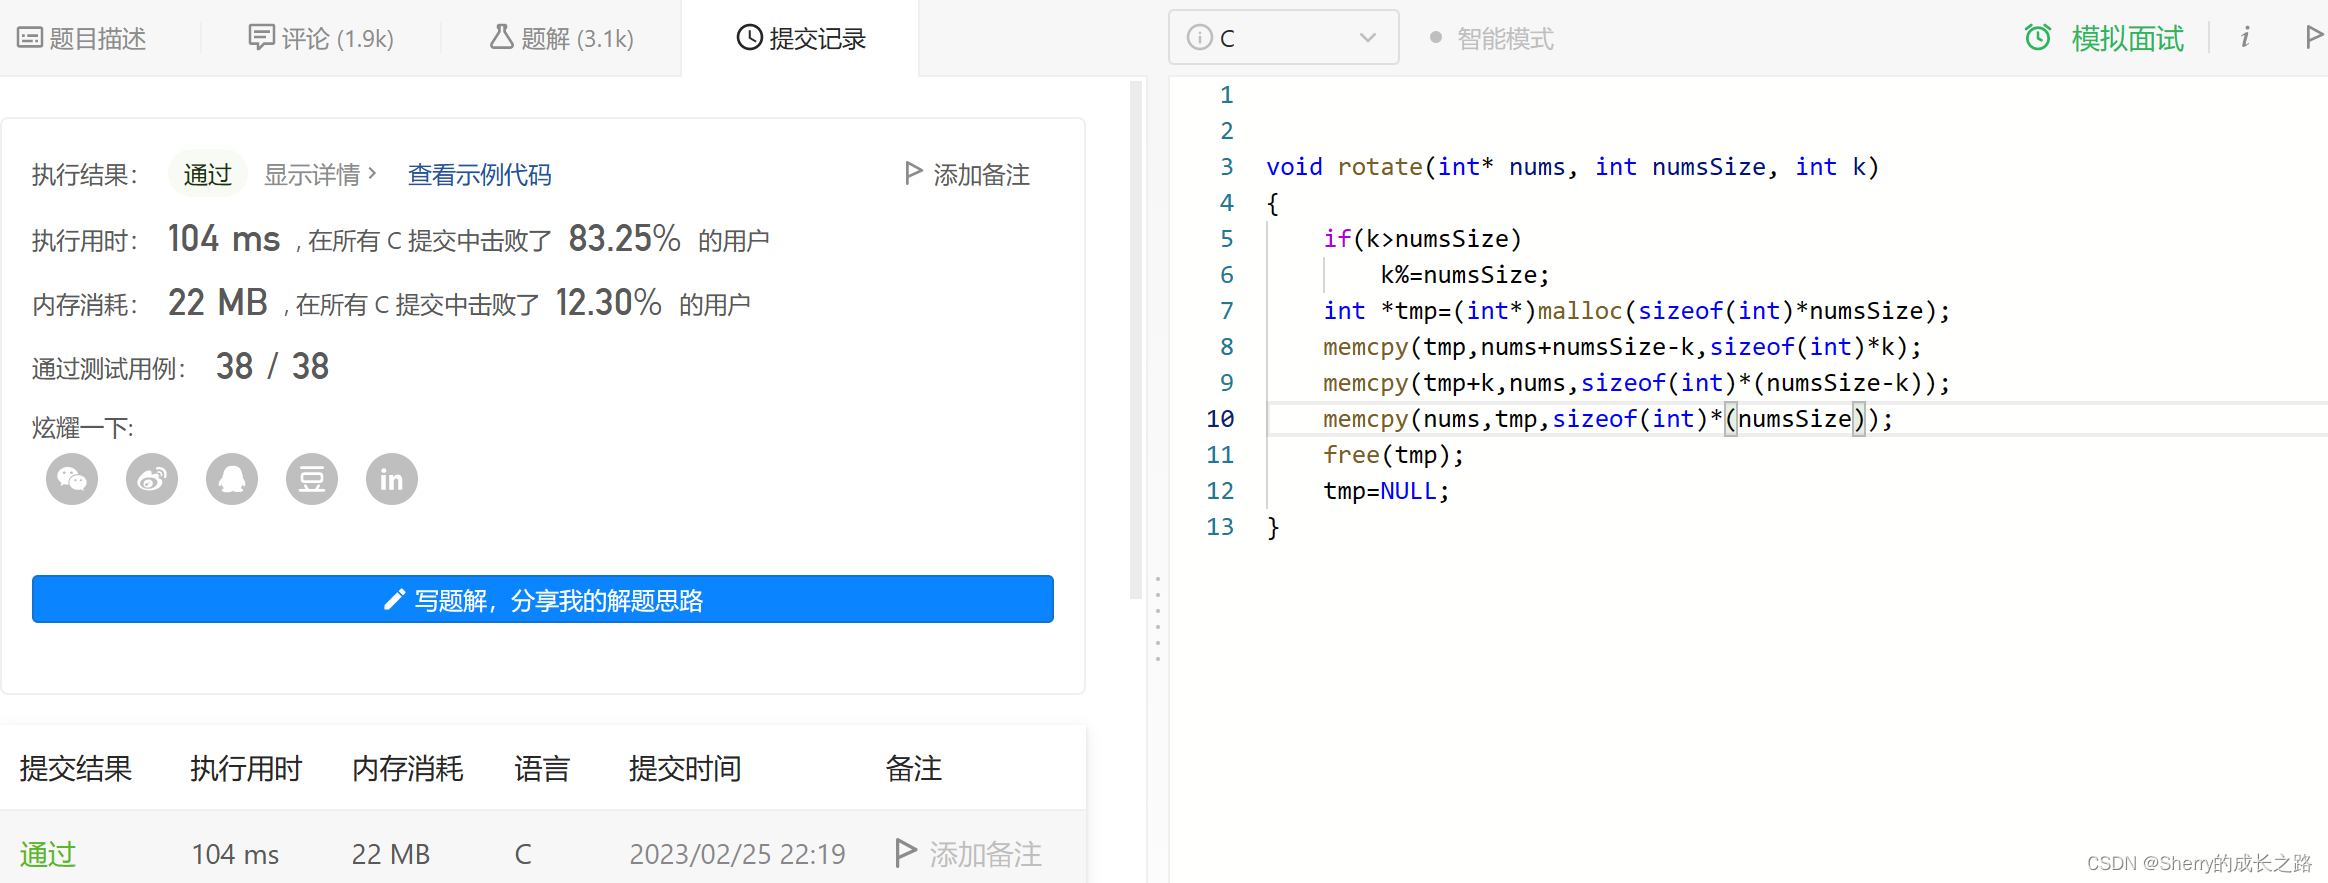Image resolution: width=2328 pixels, height=883 pixels.
Task: Click the malloc code line 7
Action: (1636, 310)
